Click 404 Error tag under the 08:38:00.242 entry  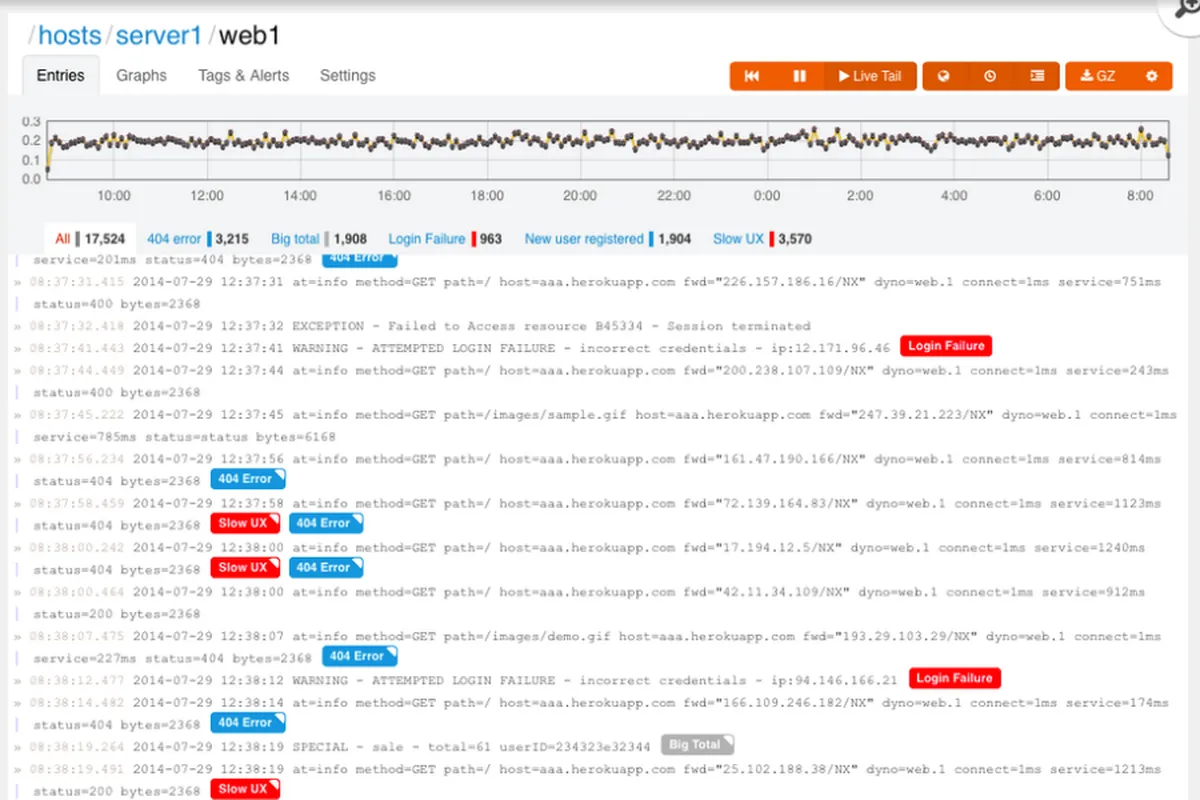click(326, 567)
